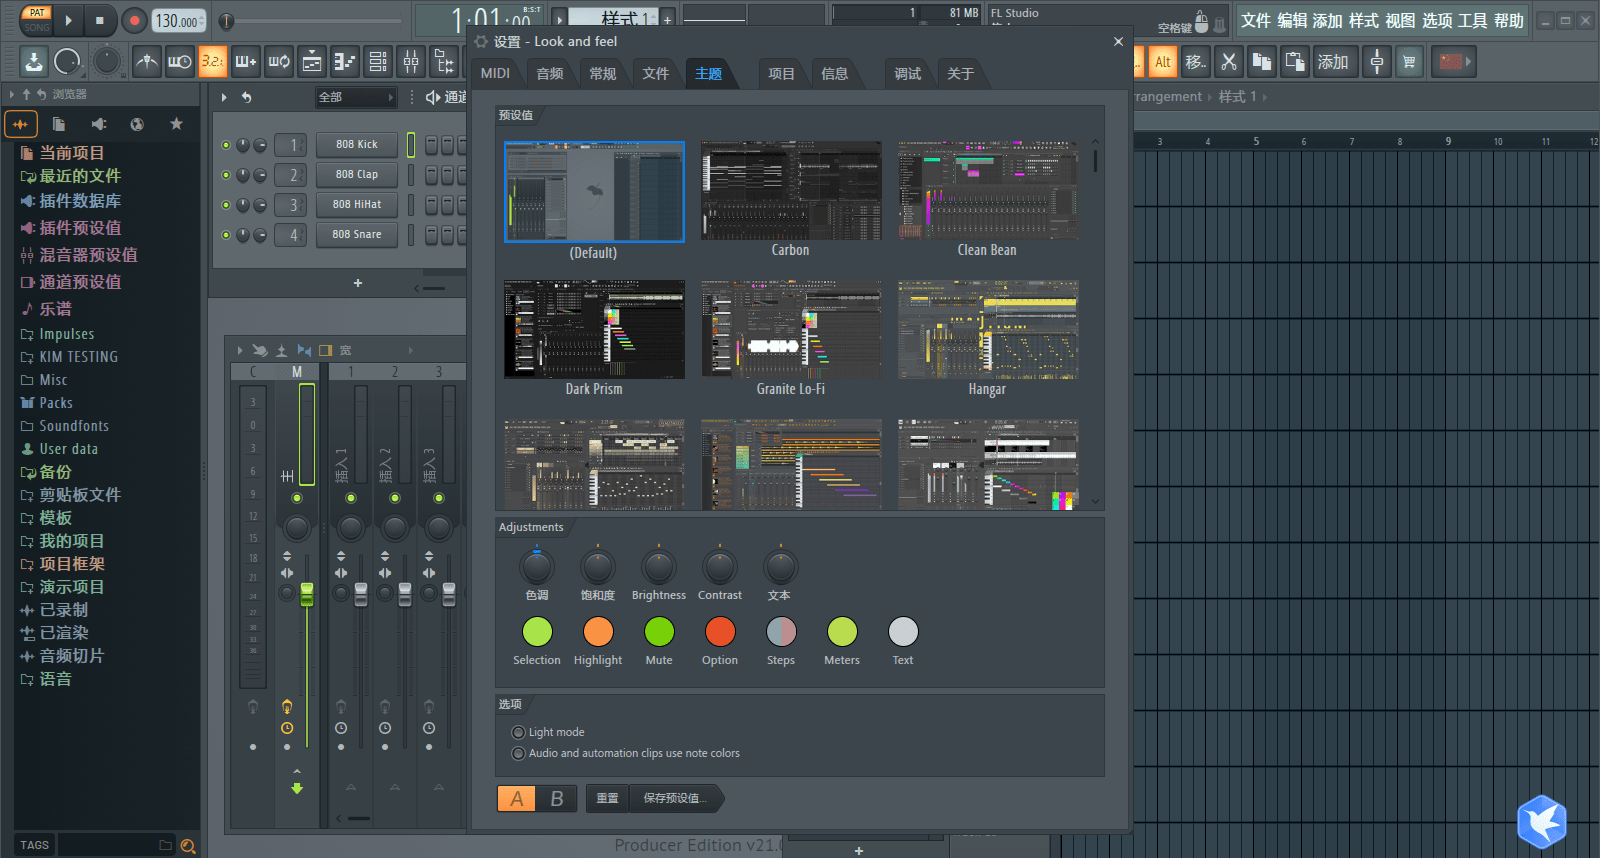Click the Option red color swatch
This screenshot has height=858, width=1600.
(x=720, y=631)
